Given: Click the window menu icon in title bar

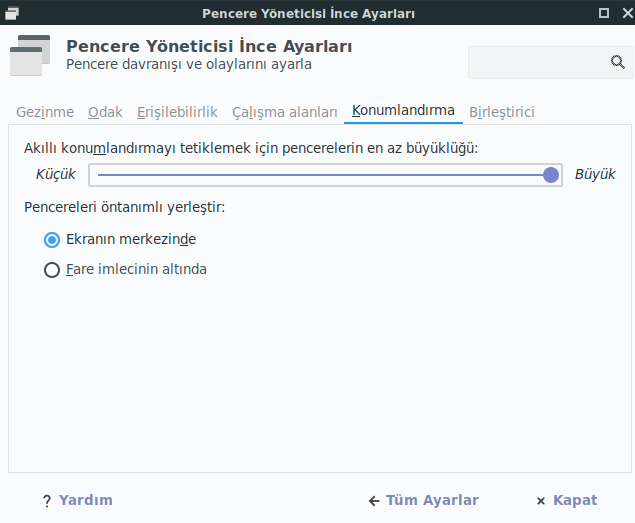Looking at the screenshot, I should (x=12, y=13).
